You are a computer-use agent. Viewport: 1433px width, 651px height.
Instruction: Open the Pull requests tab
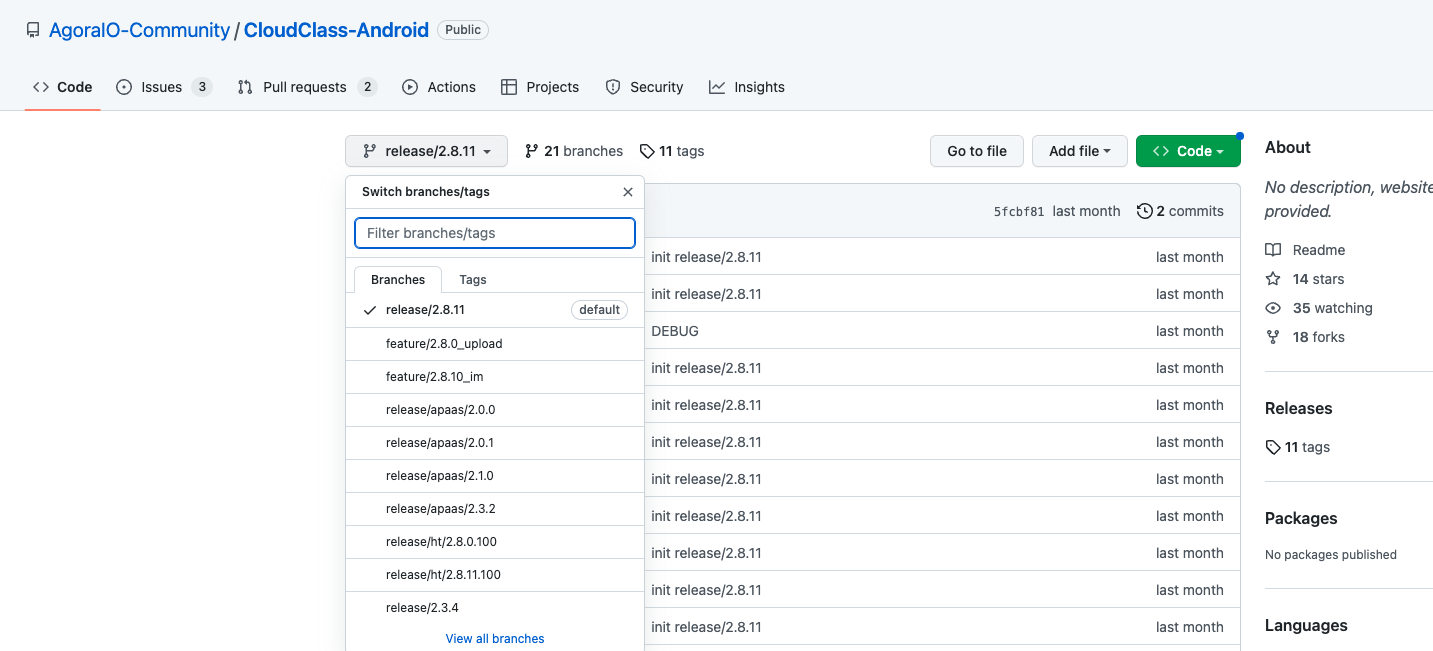tap(307, 87)
